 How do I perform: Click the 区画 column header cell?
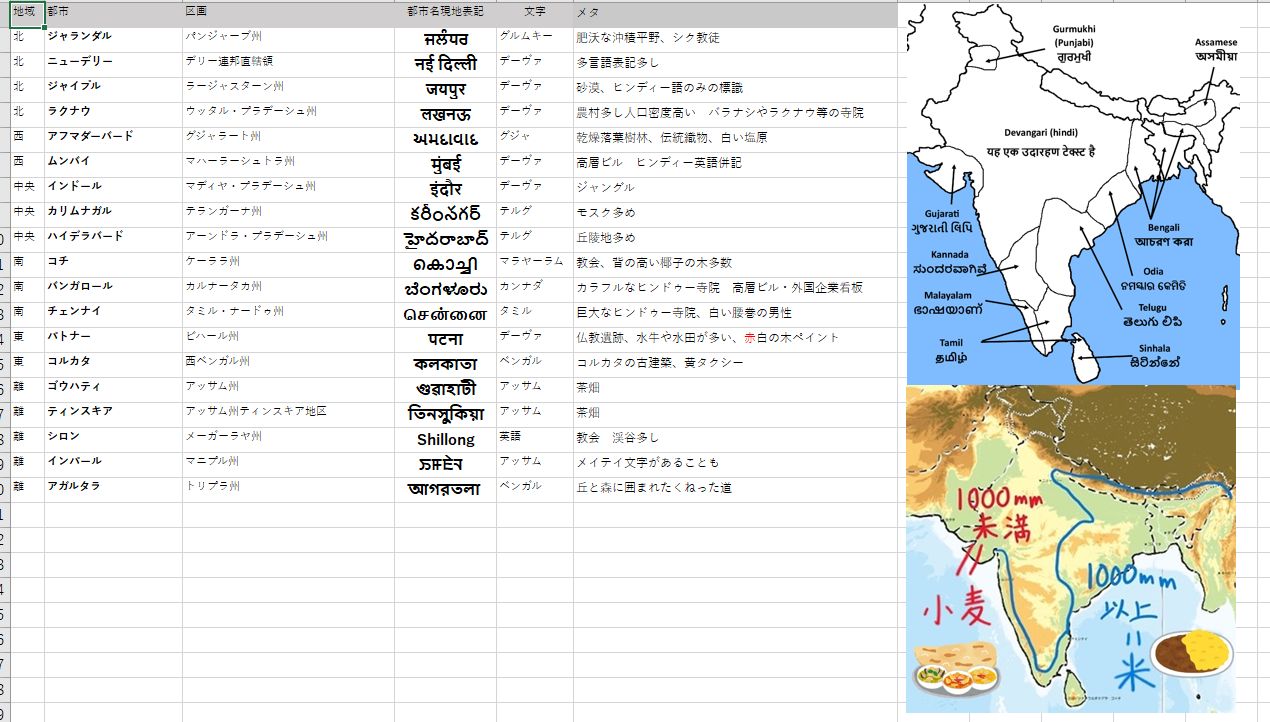tap(288, 14)
